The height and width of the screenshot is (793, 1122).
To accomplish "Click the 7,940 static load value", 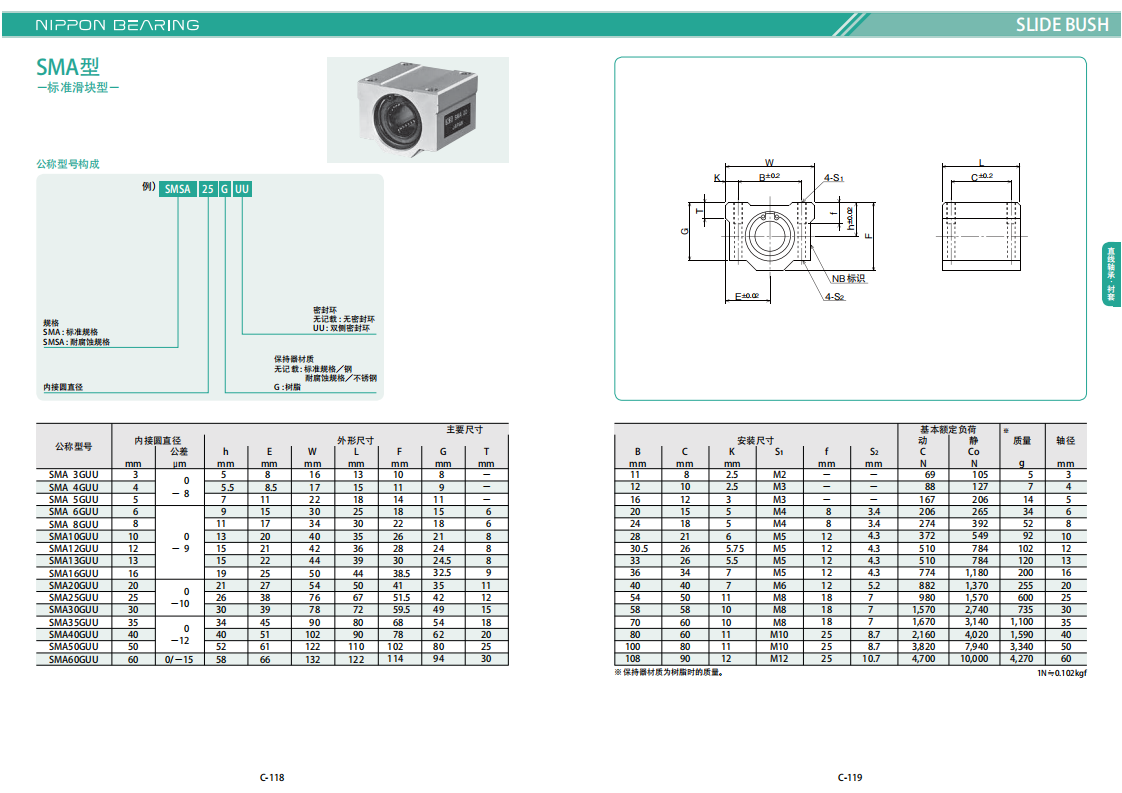I will [976, 647].
